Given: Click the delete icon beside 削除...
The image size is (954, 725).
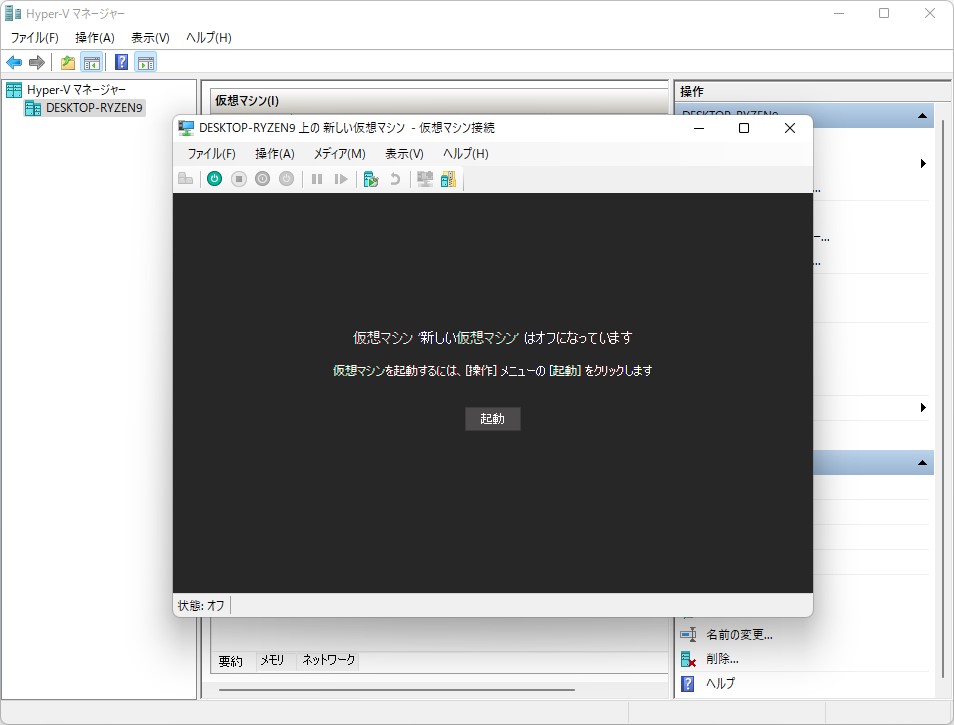Looking at the screenshot, I should 688,659.
